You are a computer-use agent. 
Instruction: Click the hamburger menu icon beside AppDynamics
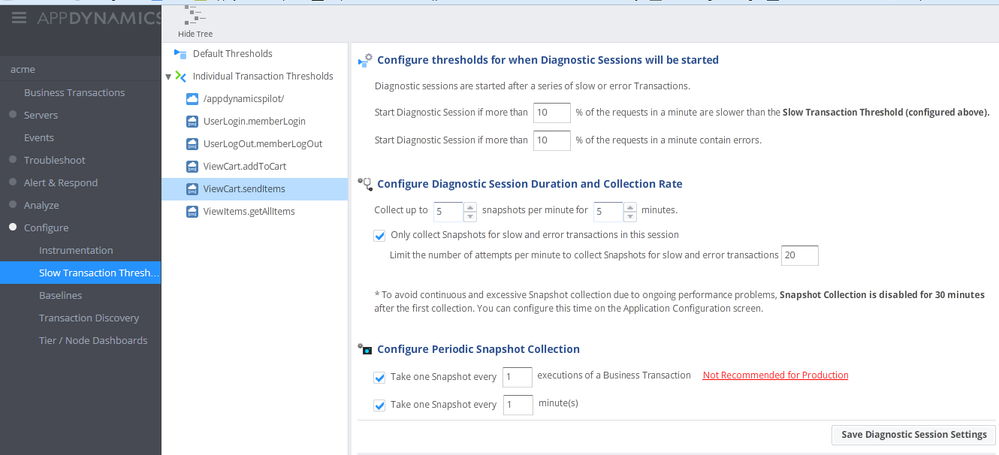tap(19, 18)
